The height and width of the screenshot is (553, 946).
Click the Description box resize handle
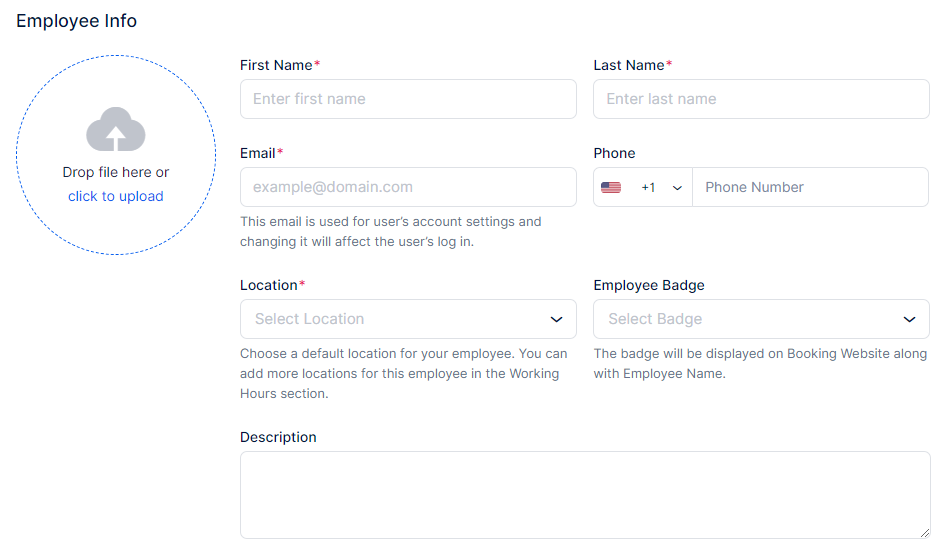coord(925,534)
